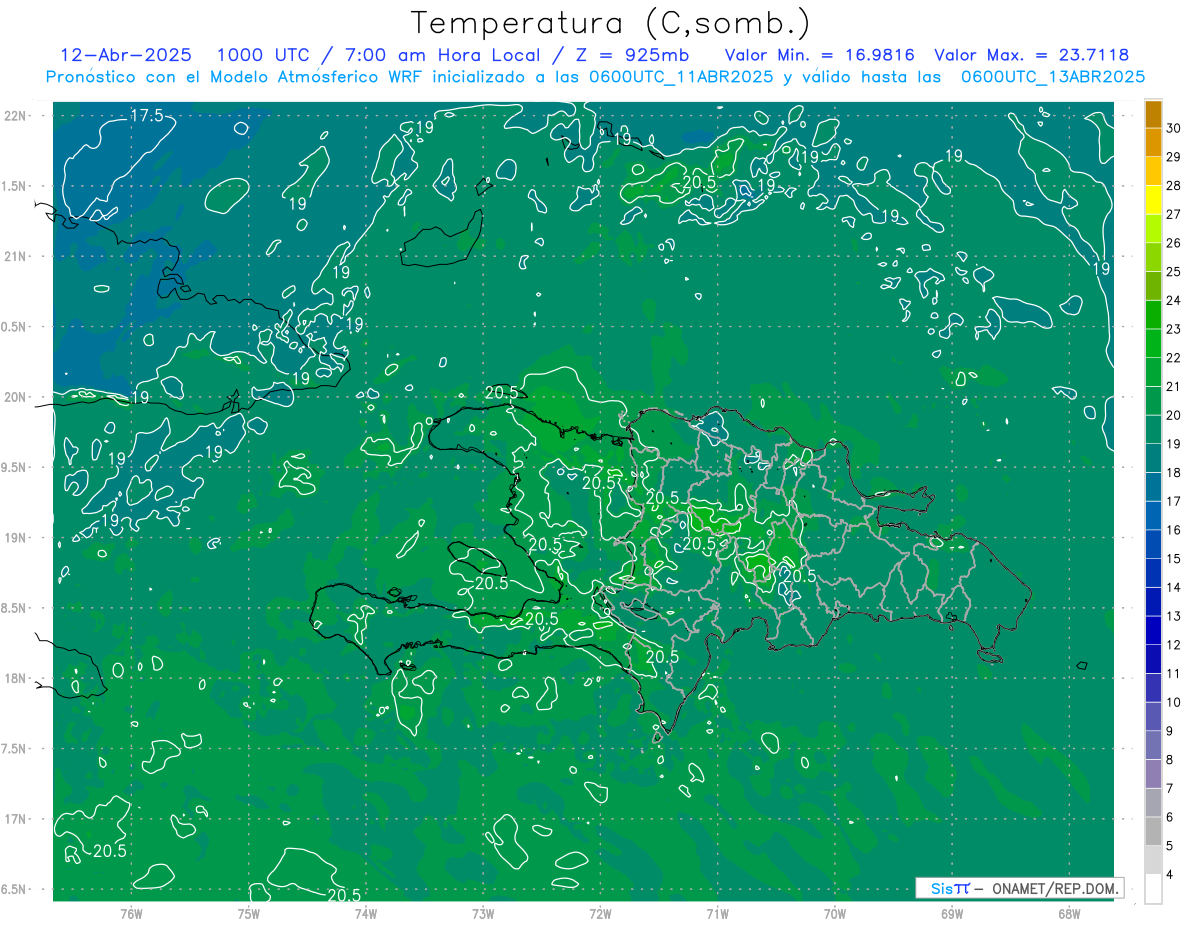Click the "72W" longitude label

(600, 913)
